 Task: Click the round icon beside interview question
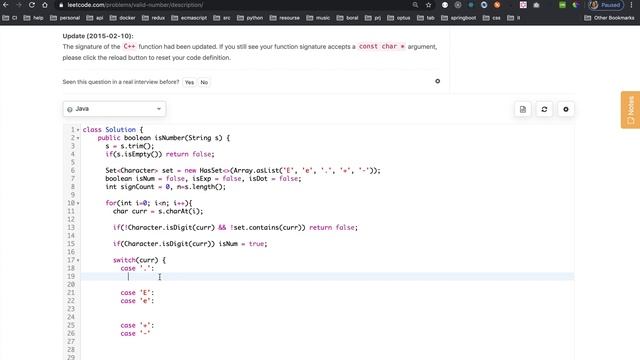[438, 81]
